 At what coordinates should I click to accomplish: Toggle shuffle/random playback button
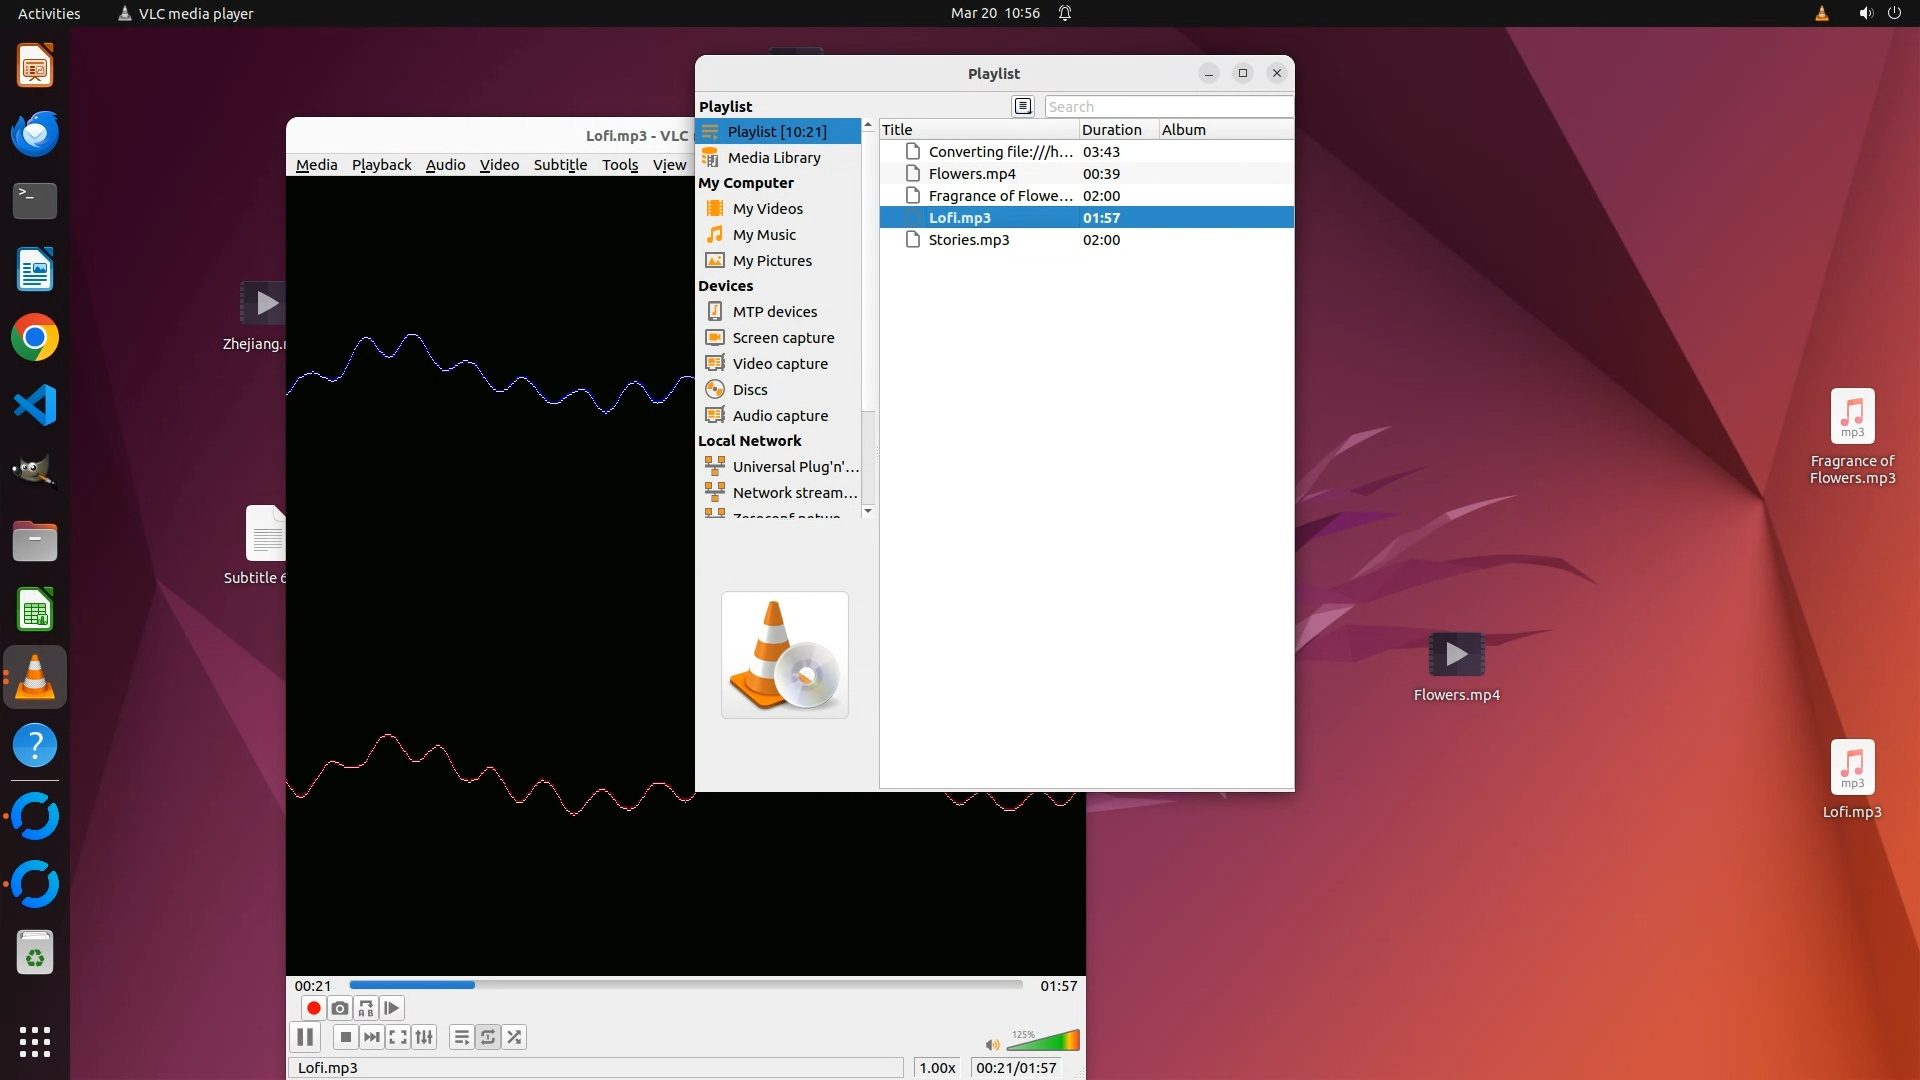point(514,1037)
